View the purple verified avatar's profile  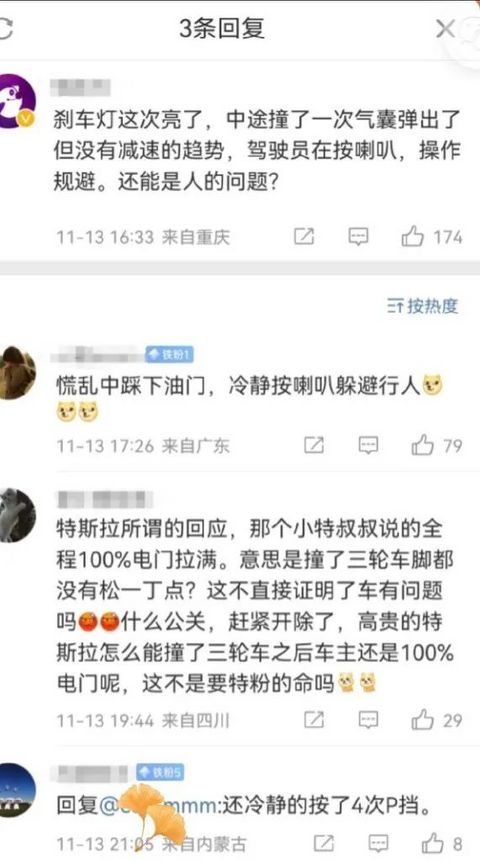tap(16, 102)
